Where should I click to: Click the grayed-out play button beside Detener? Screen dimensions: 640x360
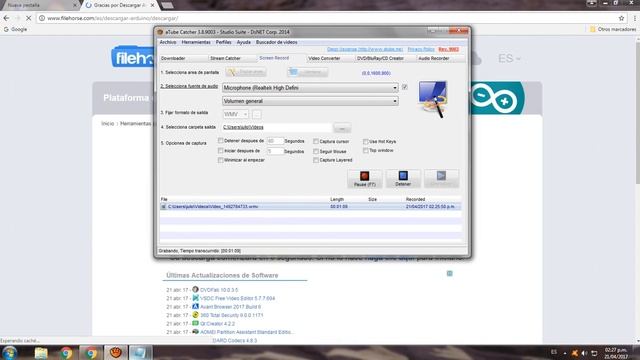441,179
